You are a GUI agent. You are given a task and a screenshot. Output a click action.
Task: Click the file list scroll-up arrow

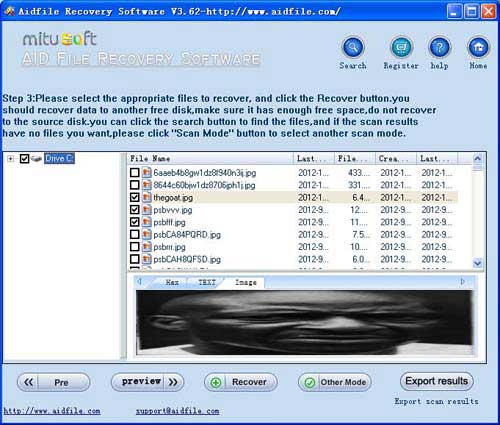click(x=477, y=158)
